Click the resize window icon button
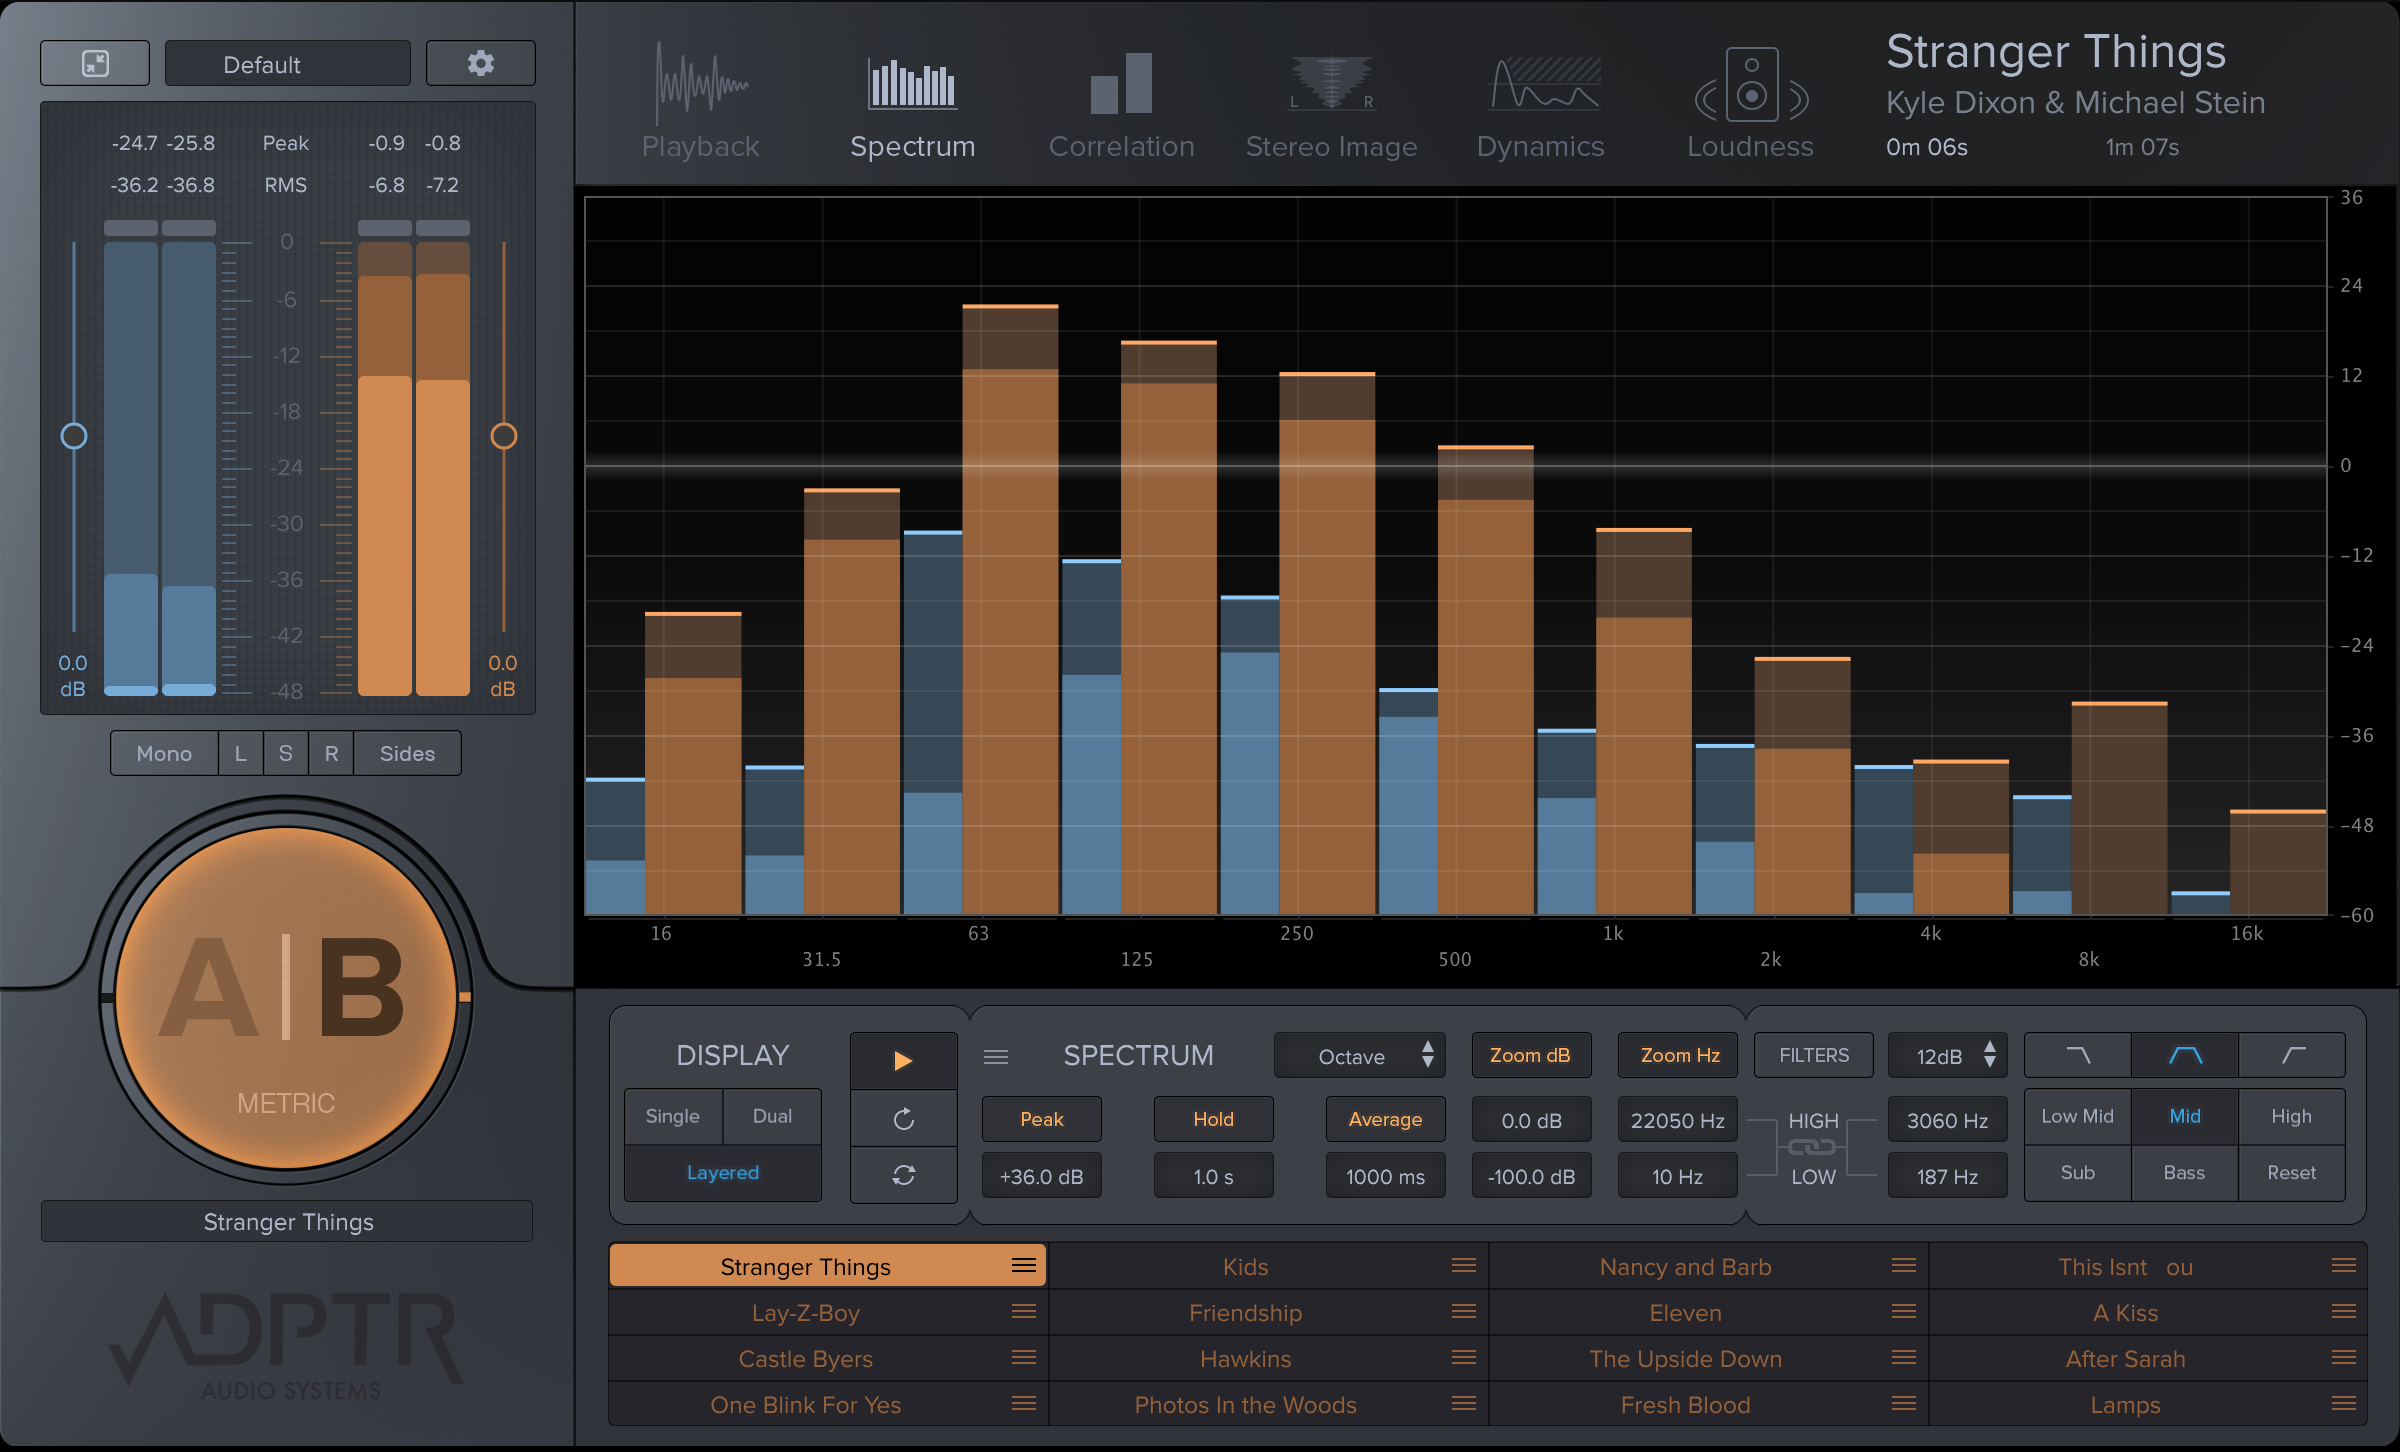Viewport: 2401px width, 1452px height. (95, 64)
